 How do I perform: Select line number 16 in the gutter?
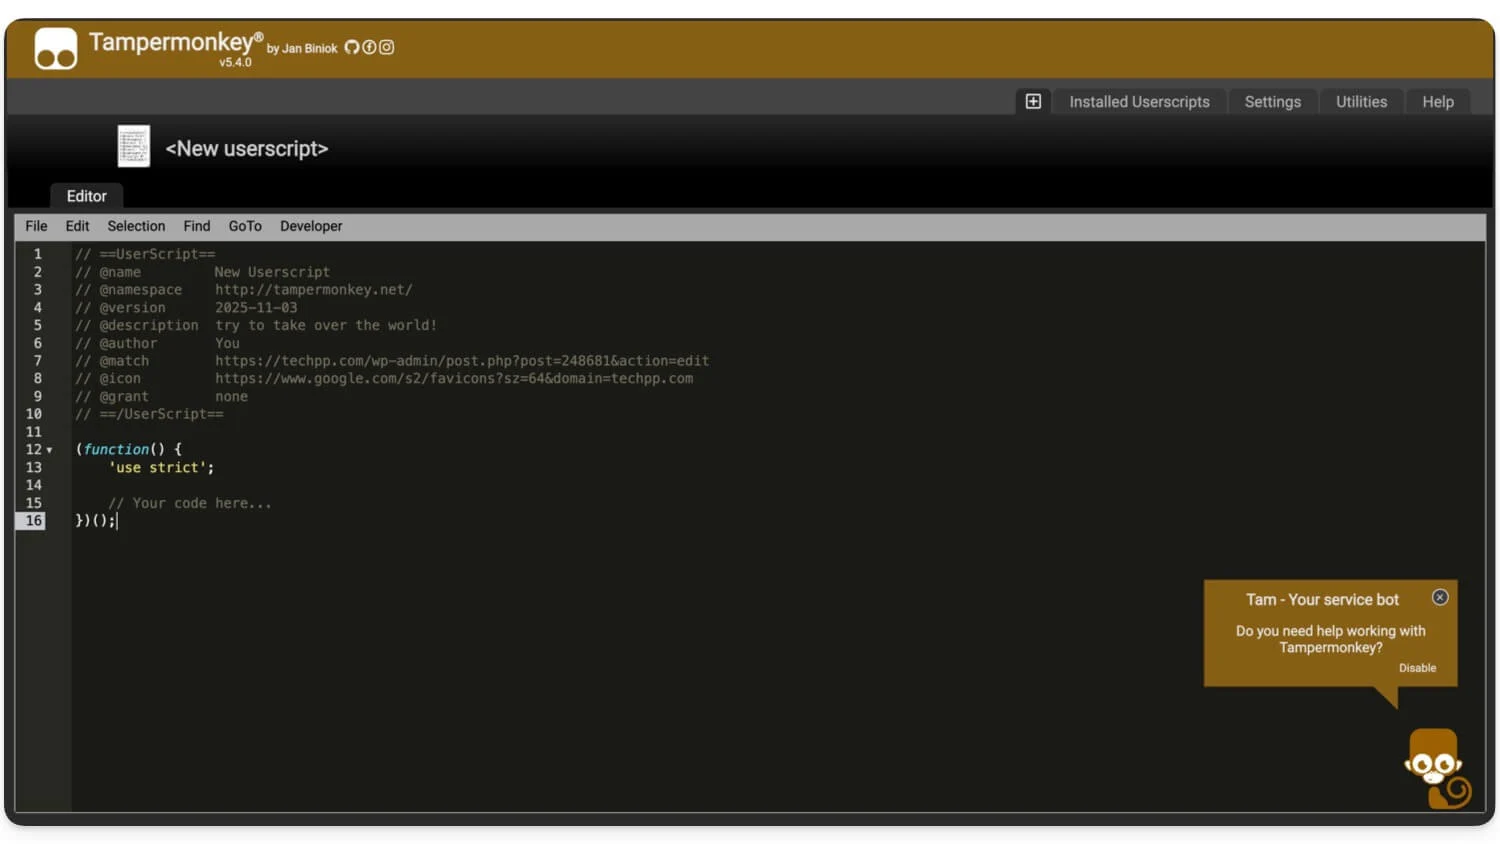click(x=33, y=520)
